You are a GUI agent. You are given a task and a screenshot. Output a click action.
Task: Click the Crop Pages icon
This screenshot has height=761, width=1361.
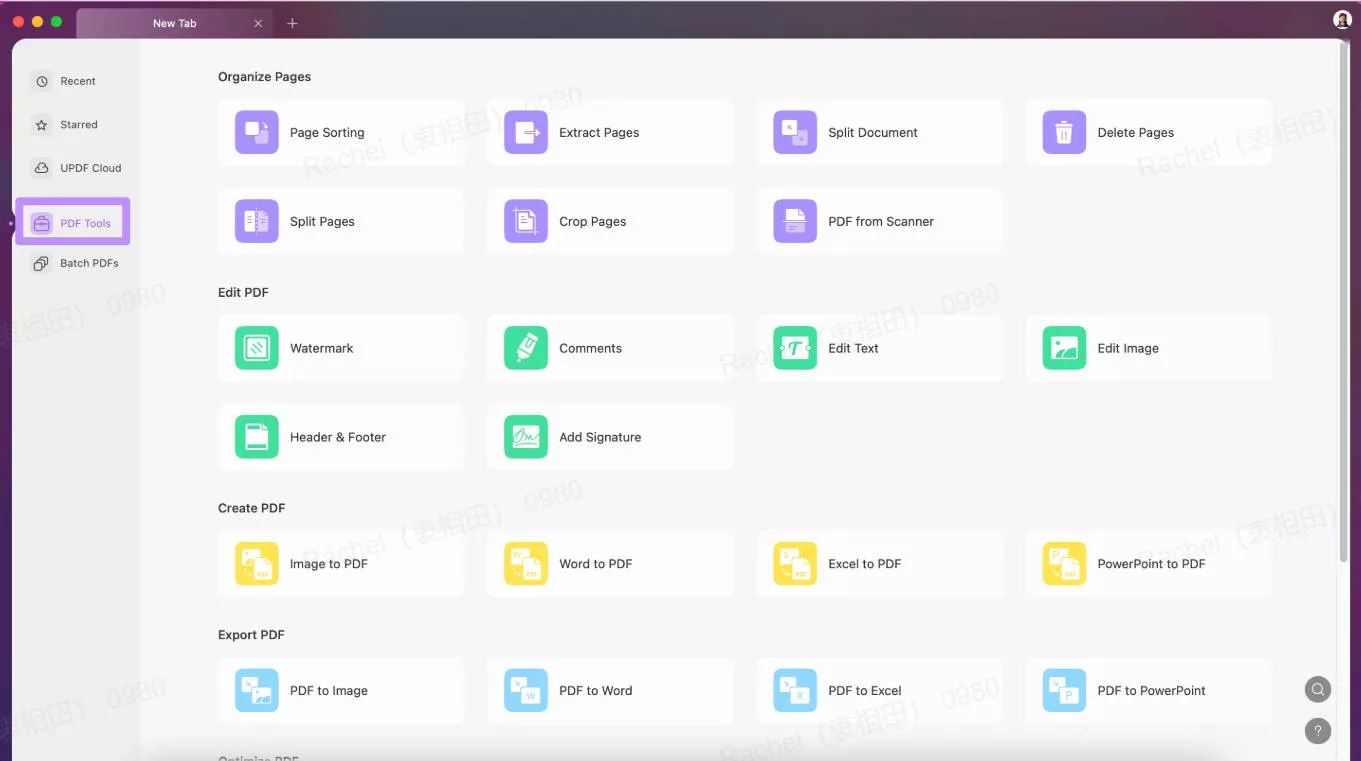[525, 221]
